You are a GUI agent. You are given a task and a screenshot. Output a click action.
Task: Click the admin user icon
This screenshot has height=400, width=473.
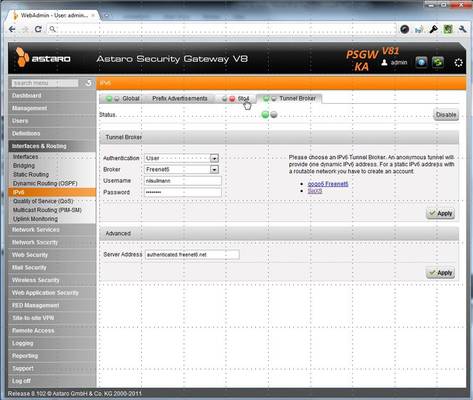384,62
